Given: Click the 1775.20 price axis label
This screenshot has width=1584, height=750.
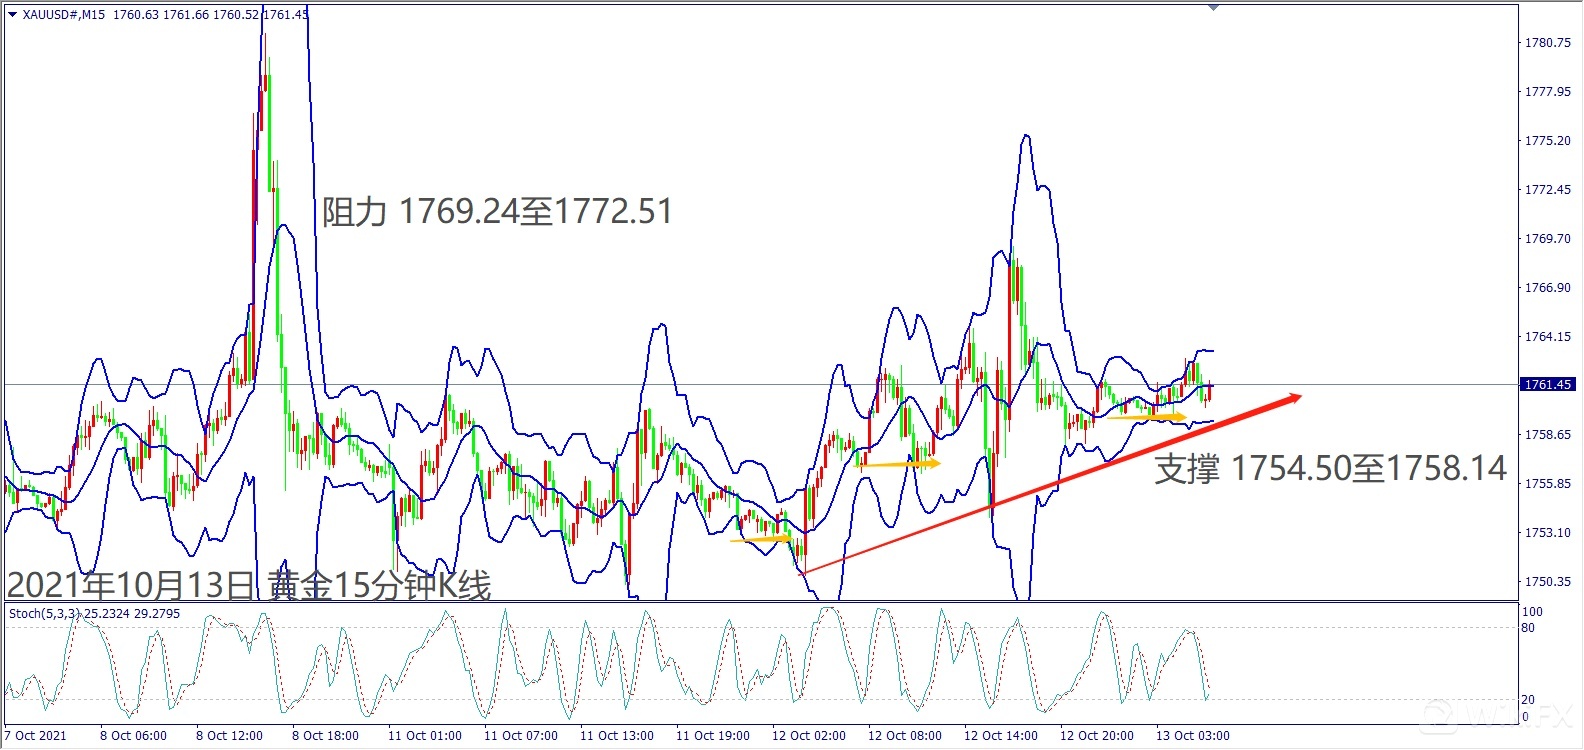Looking at the screenshot, I should click(x=1547, y=141).
